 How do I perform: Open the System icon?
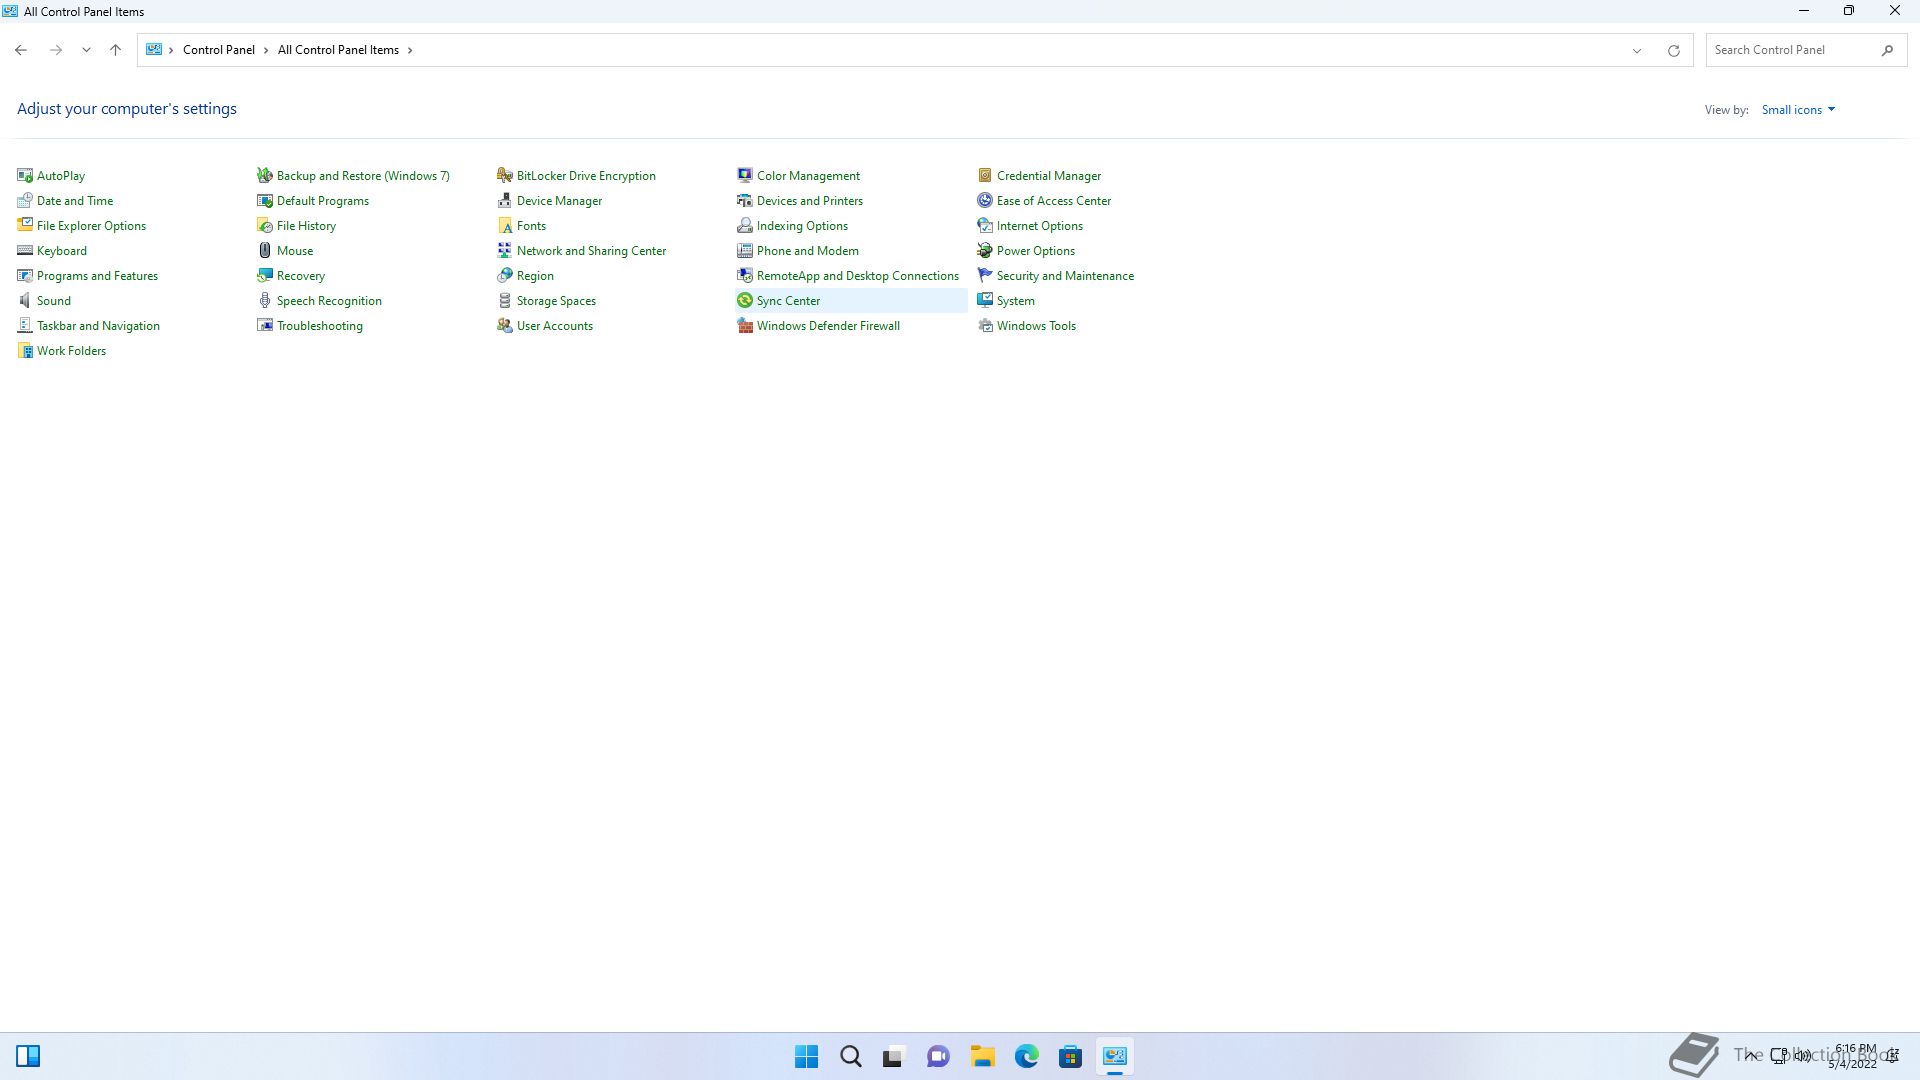pos(985,300)
